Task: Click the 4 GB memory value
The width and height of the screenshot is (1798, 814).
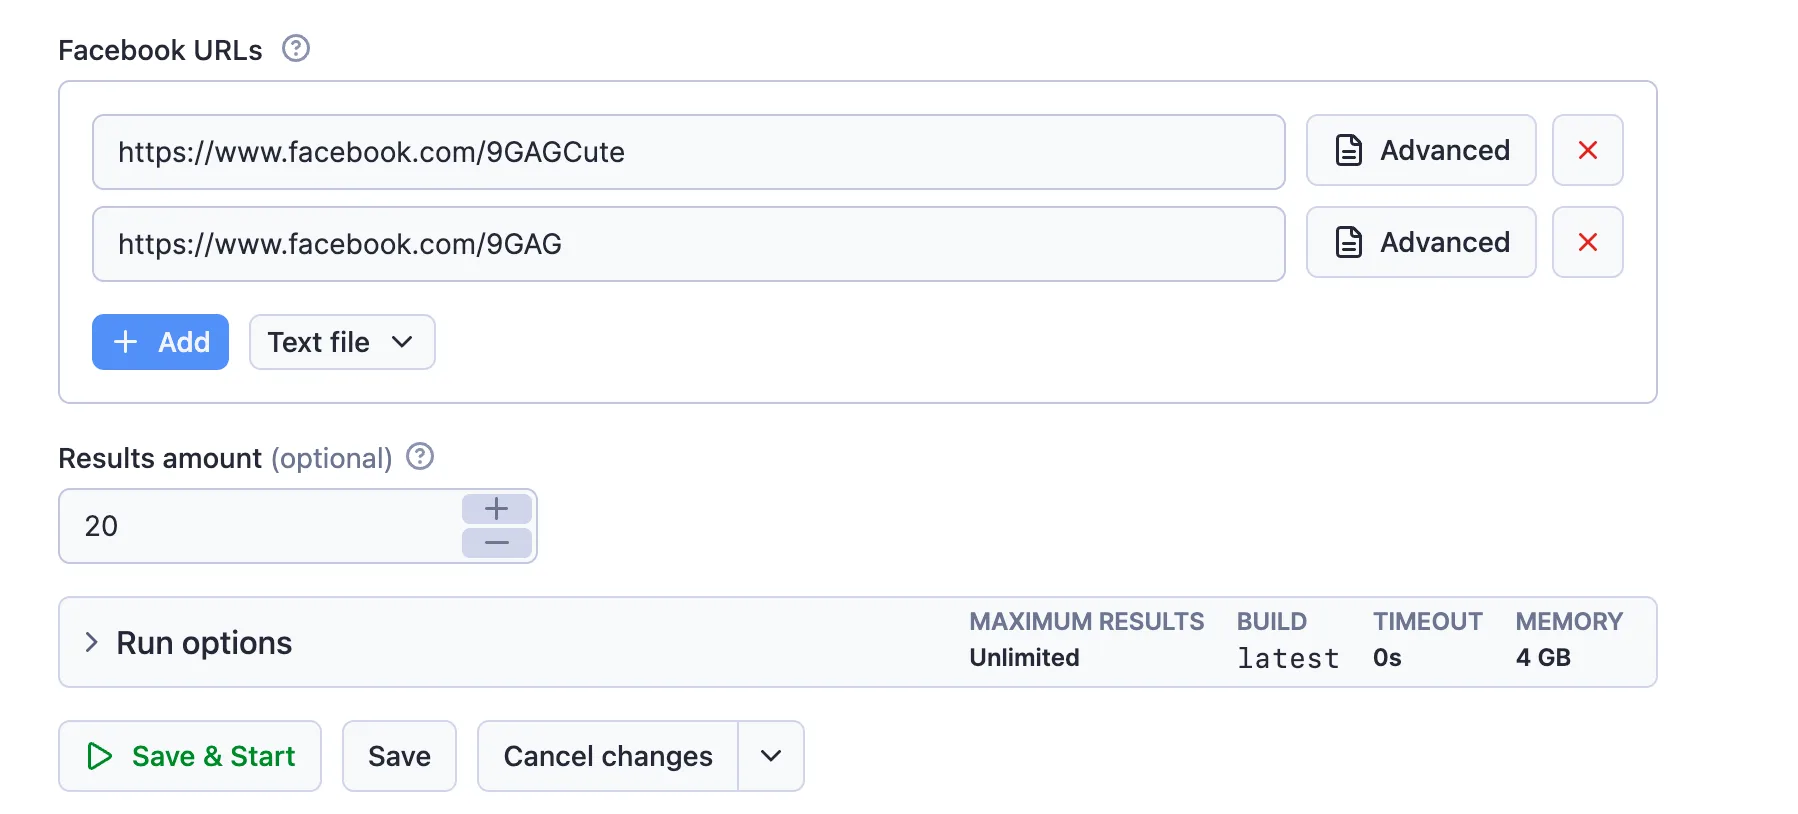Action: tap(1543, 658)
